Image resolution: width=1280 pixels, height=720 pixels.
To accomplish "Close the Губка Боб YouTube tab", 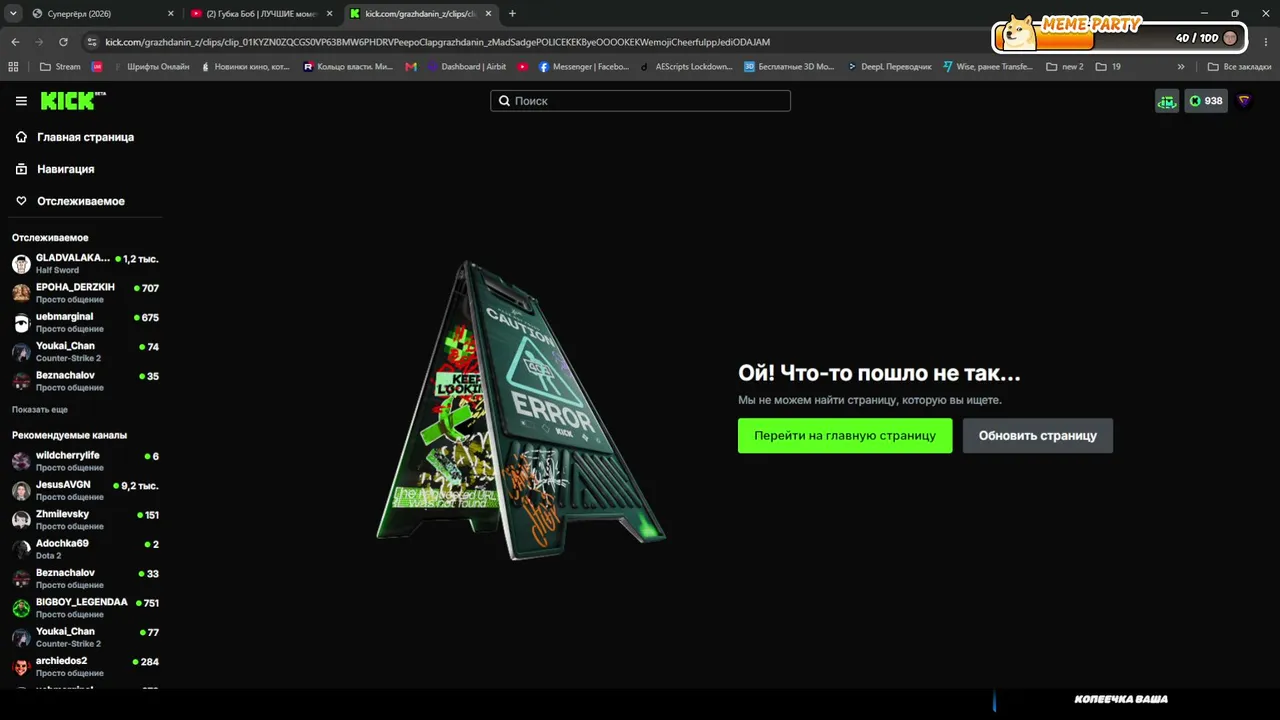I will pos(329,14).
